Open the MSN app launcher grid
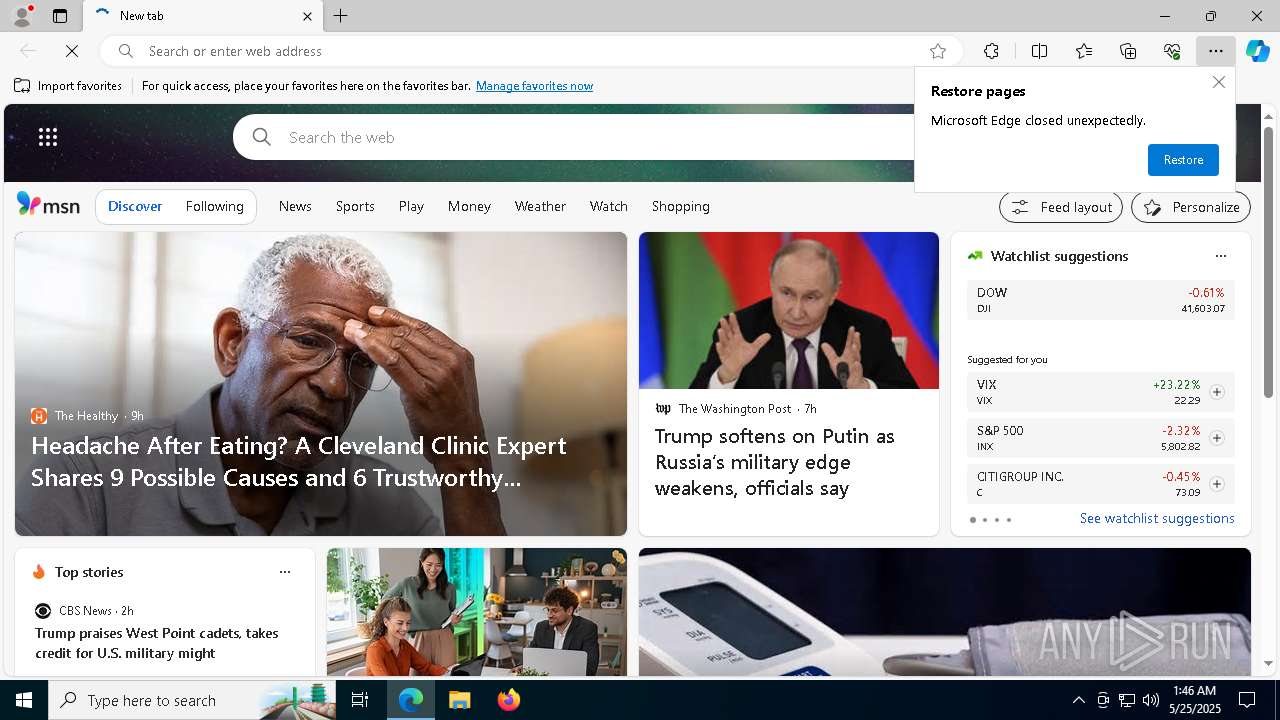This screenshot has width=1280, height=720. coord(48,137)
